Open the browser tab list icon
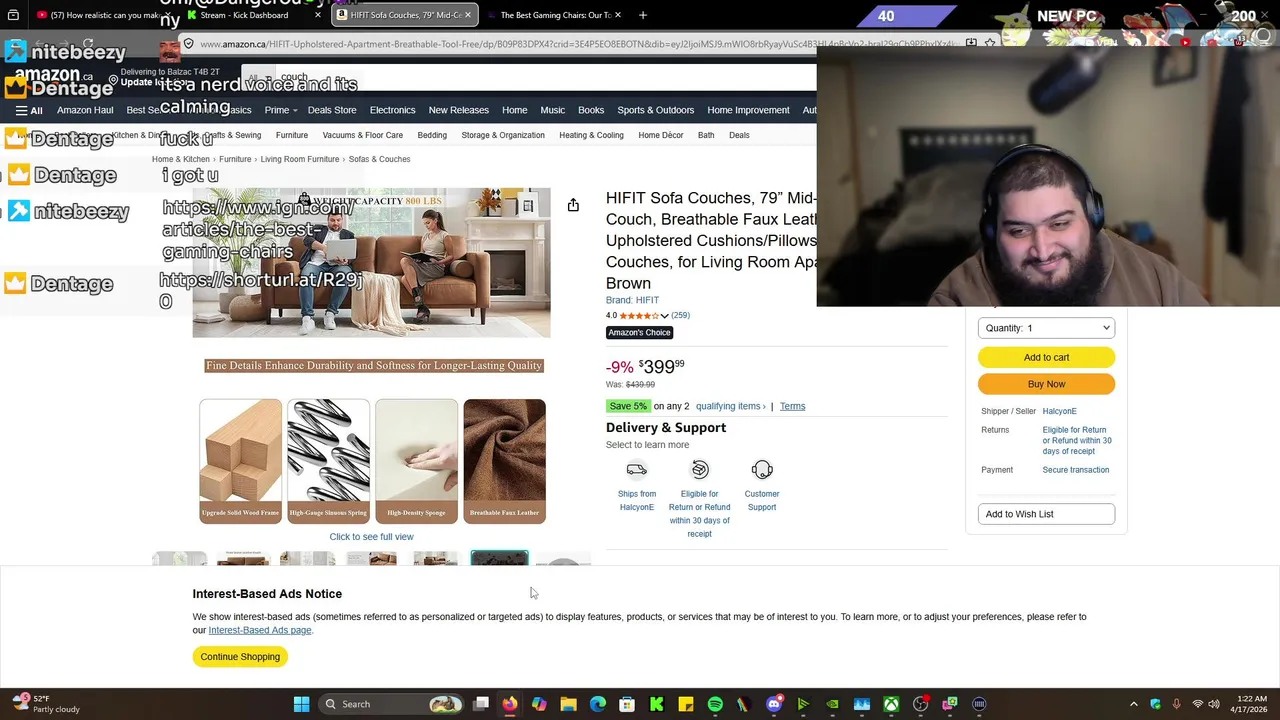 pyautogui.click(x=13, y=15)
